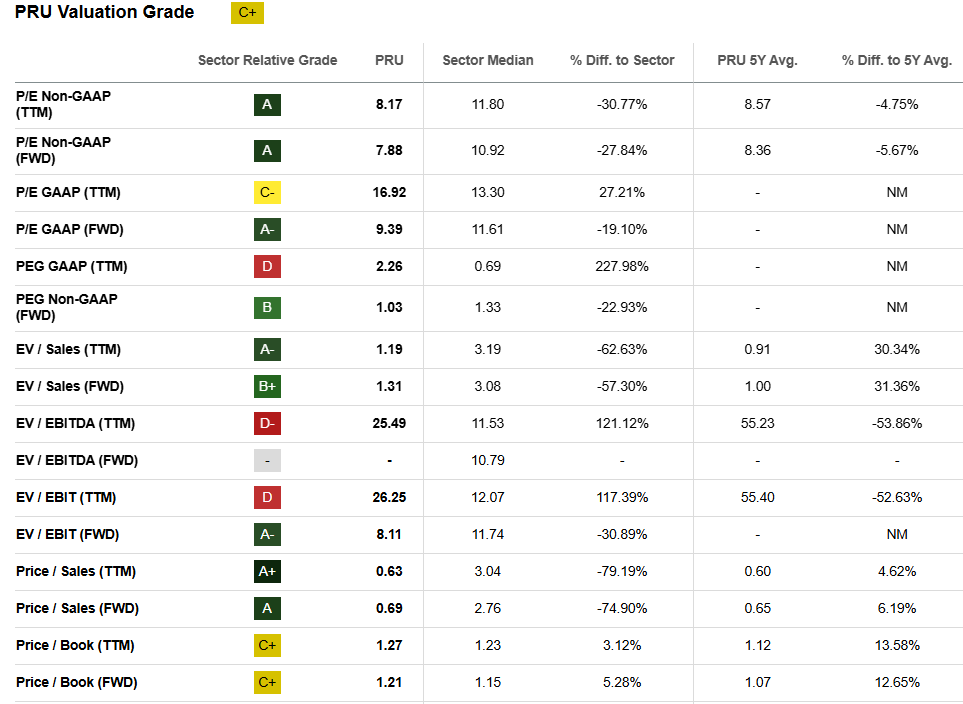Image resolution: width=963 pixels, height=704 pixels.
Task: Select the % Diff. to 5Y Avg. header
Action: tap(896, 60)
